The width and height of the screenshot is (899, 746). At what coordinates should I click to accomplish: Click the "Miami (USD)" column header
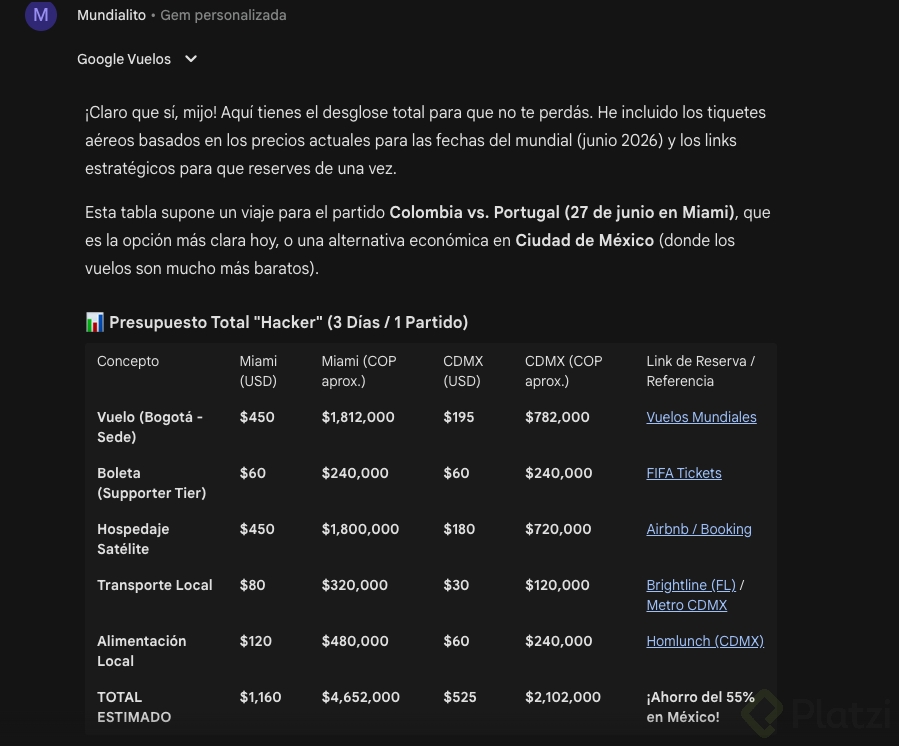(x=258, y=371)
